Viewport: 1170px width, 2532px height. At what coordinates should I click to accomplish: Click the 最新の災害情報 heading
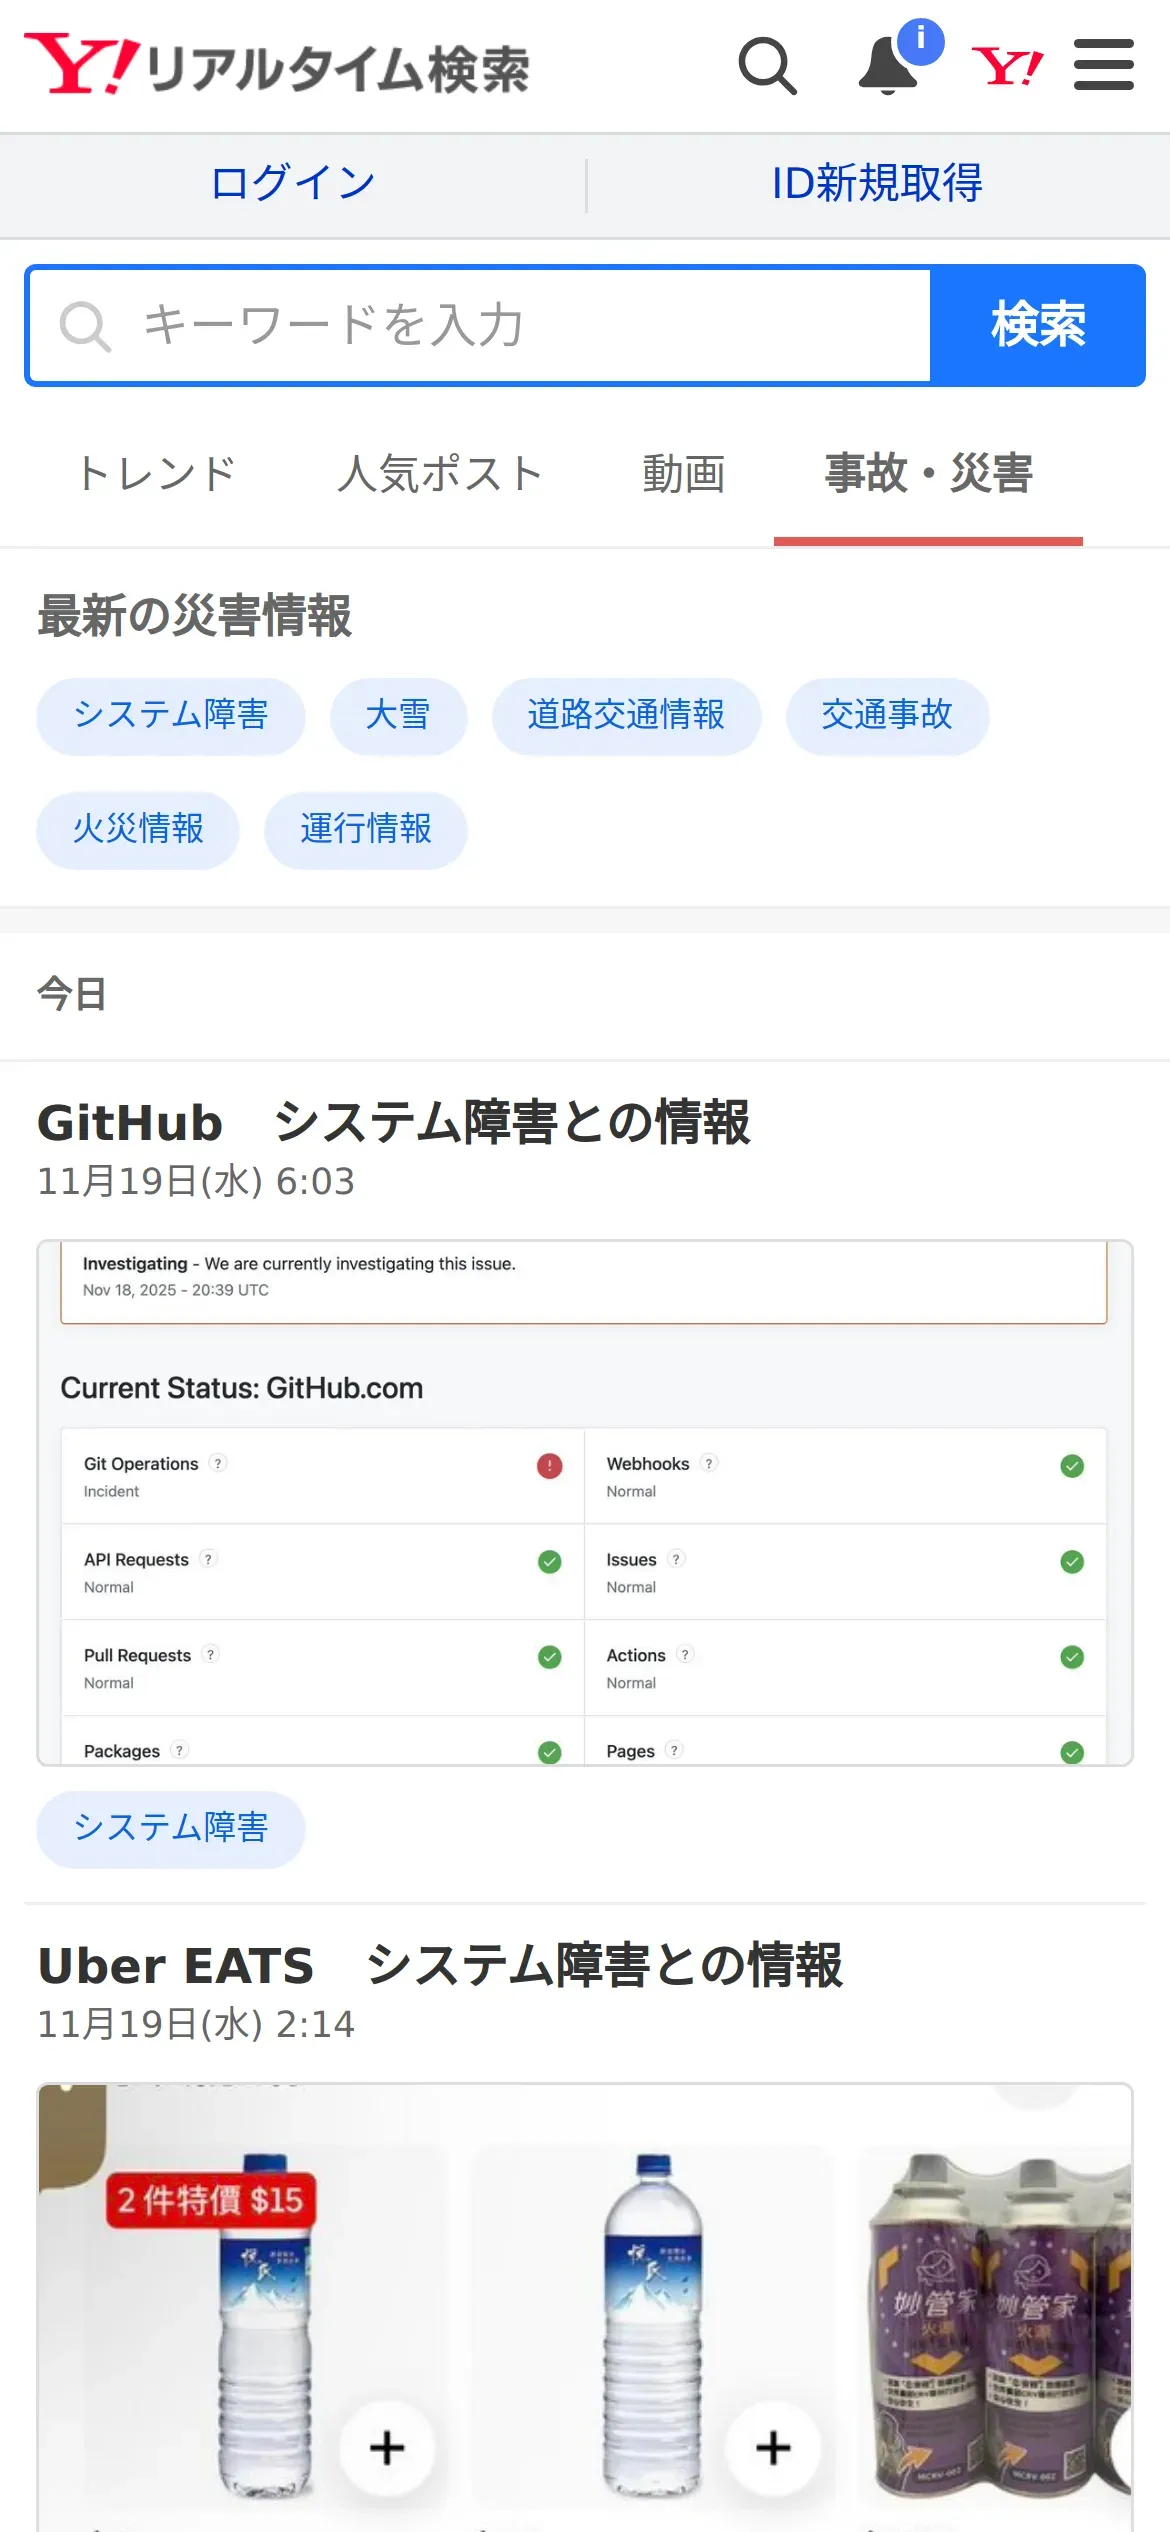tap(195, 616)
